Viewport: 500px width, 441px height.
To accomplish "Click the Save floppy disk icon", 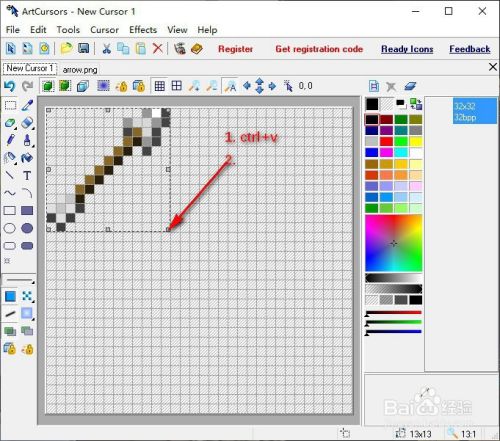I will pos(83,49).
